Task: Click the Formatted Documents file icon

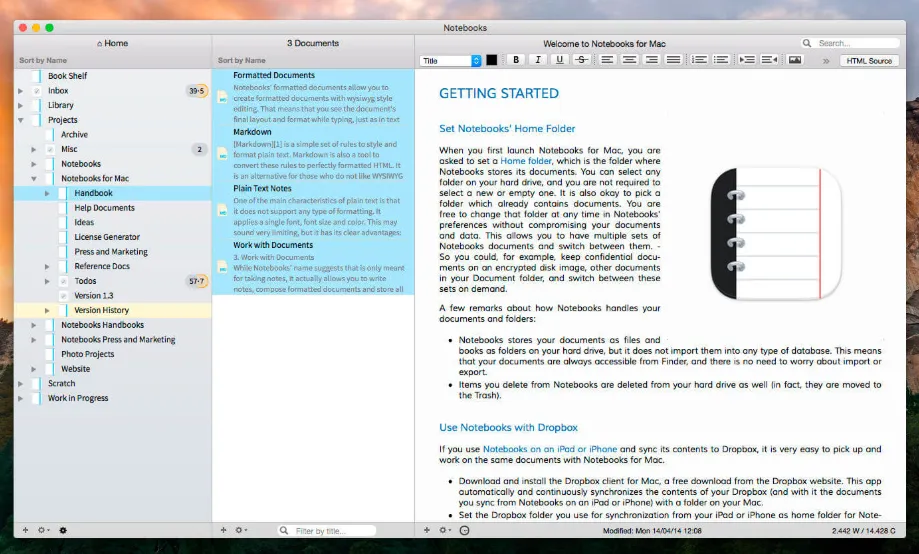Action: point(223,98)
